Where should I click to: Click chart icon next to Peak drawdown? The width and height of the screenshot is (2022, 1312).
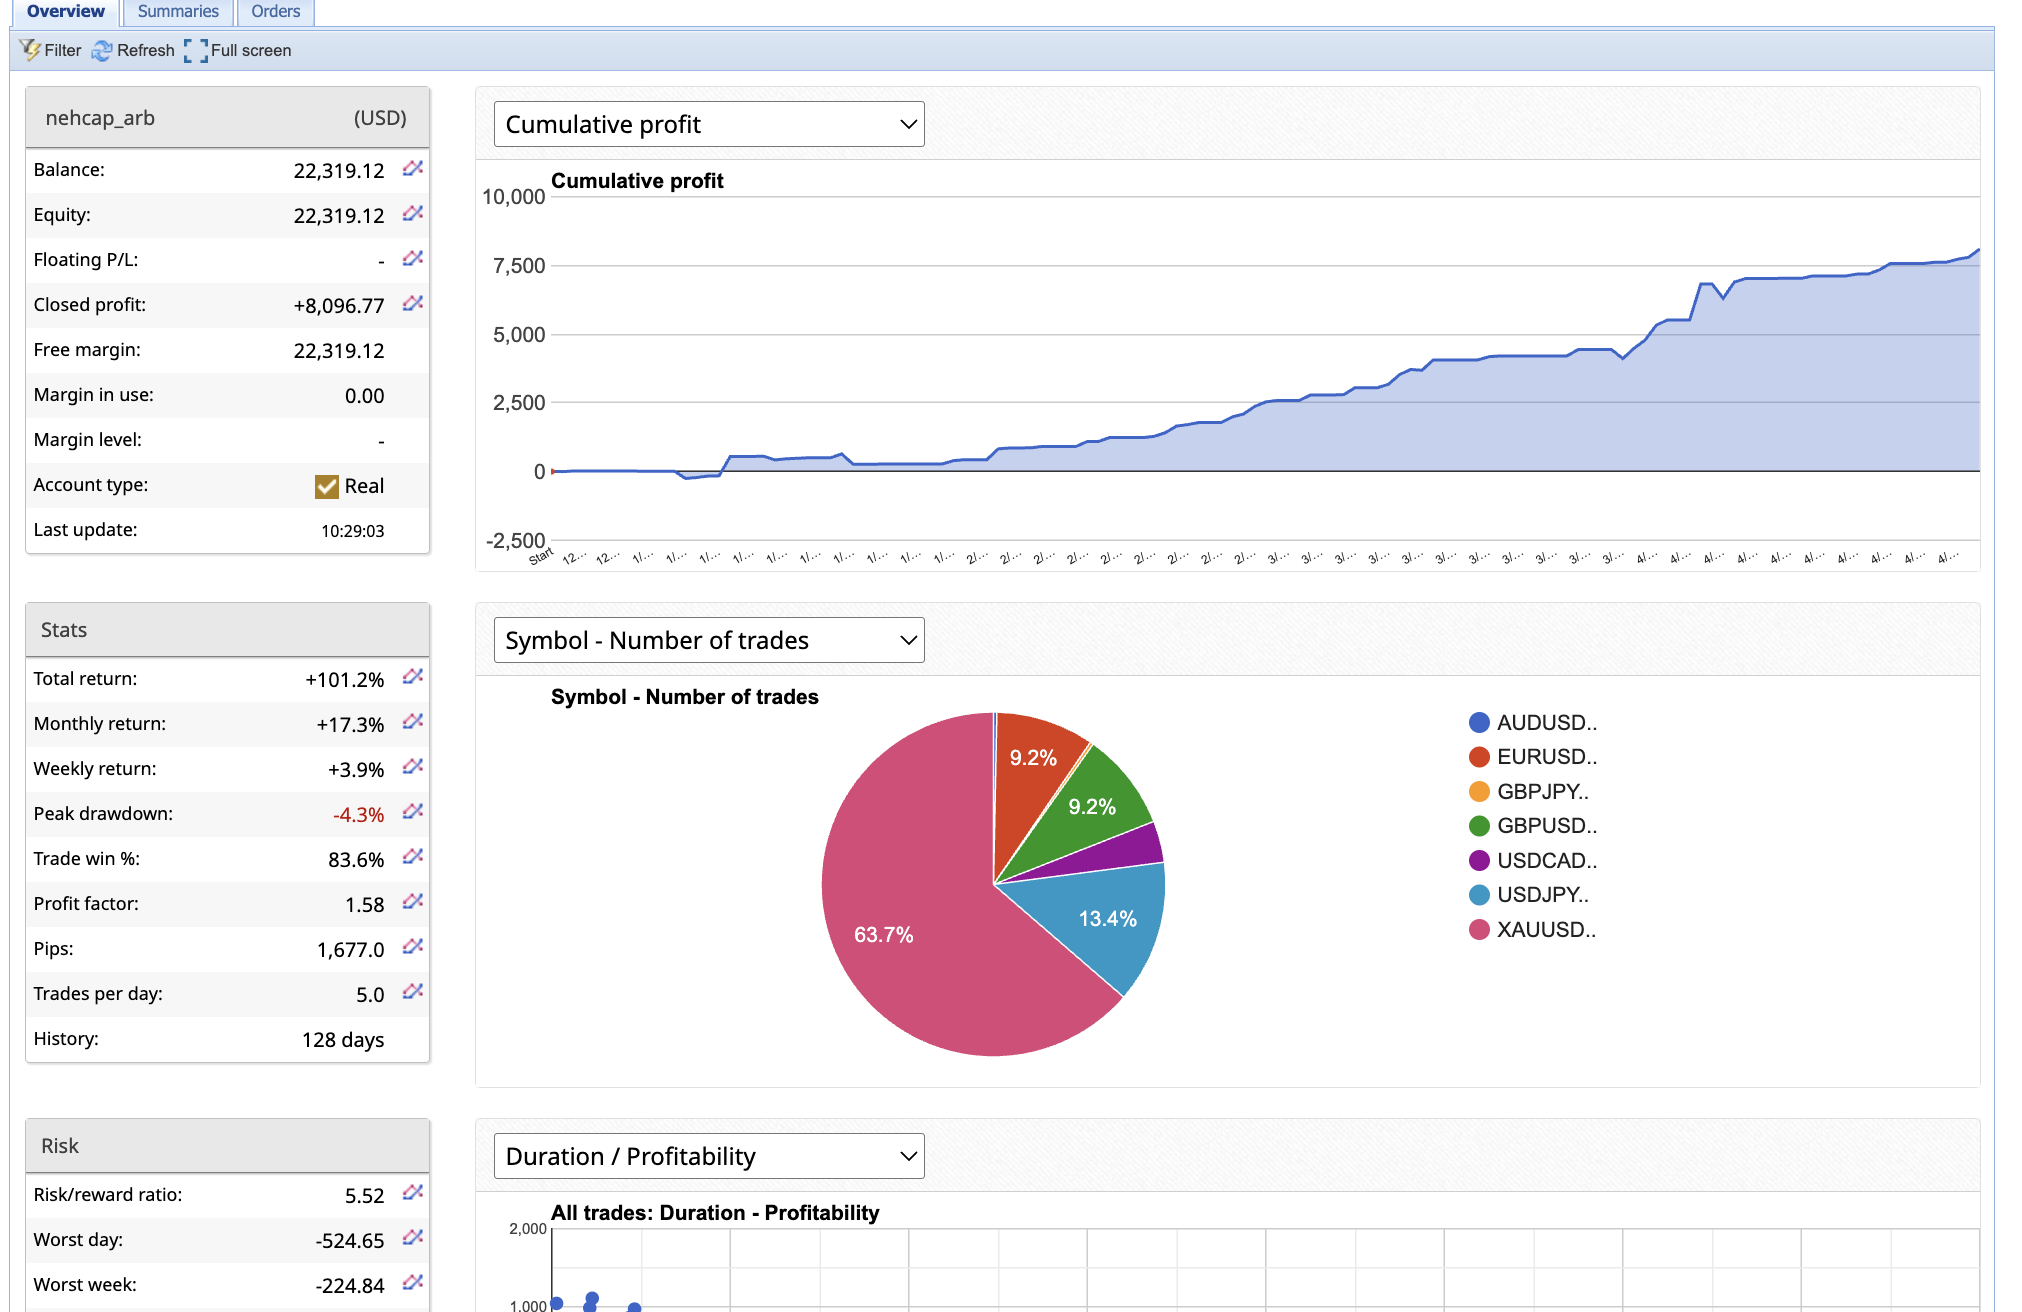(x=412, y=813)
